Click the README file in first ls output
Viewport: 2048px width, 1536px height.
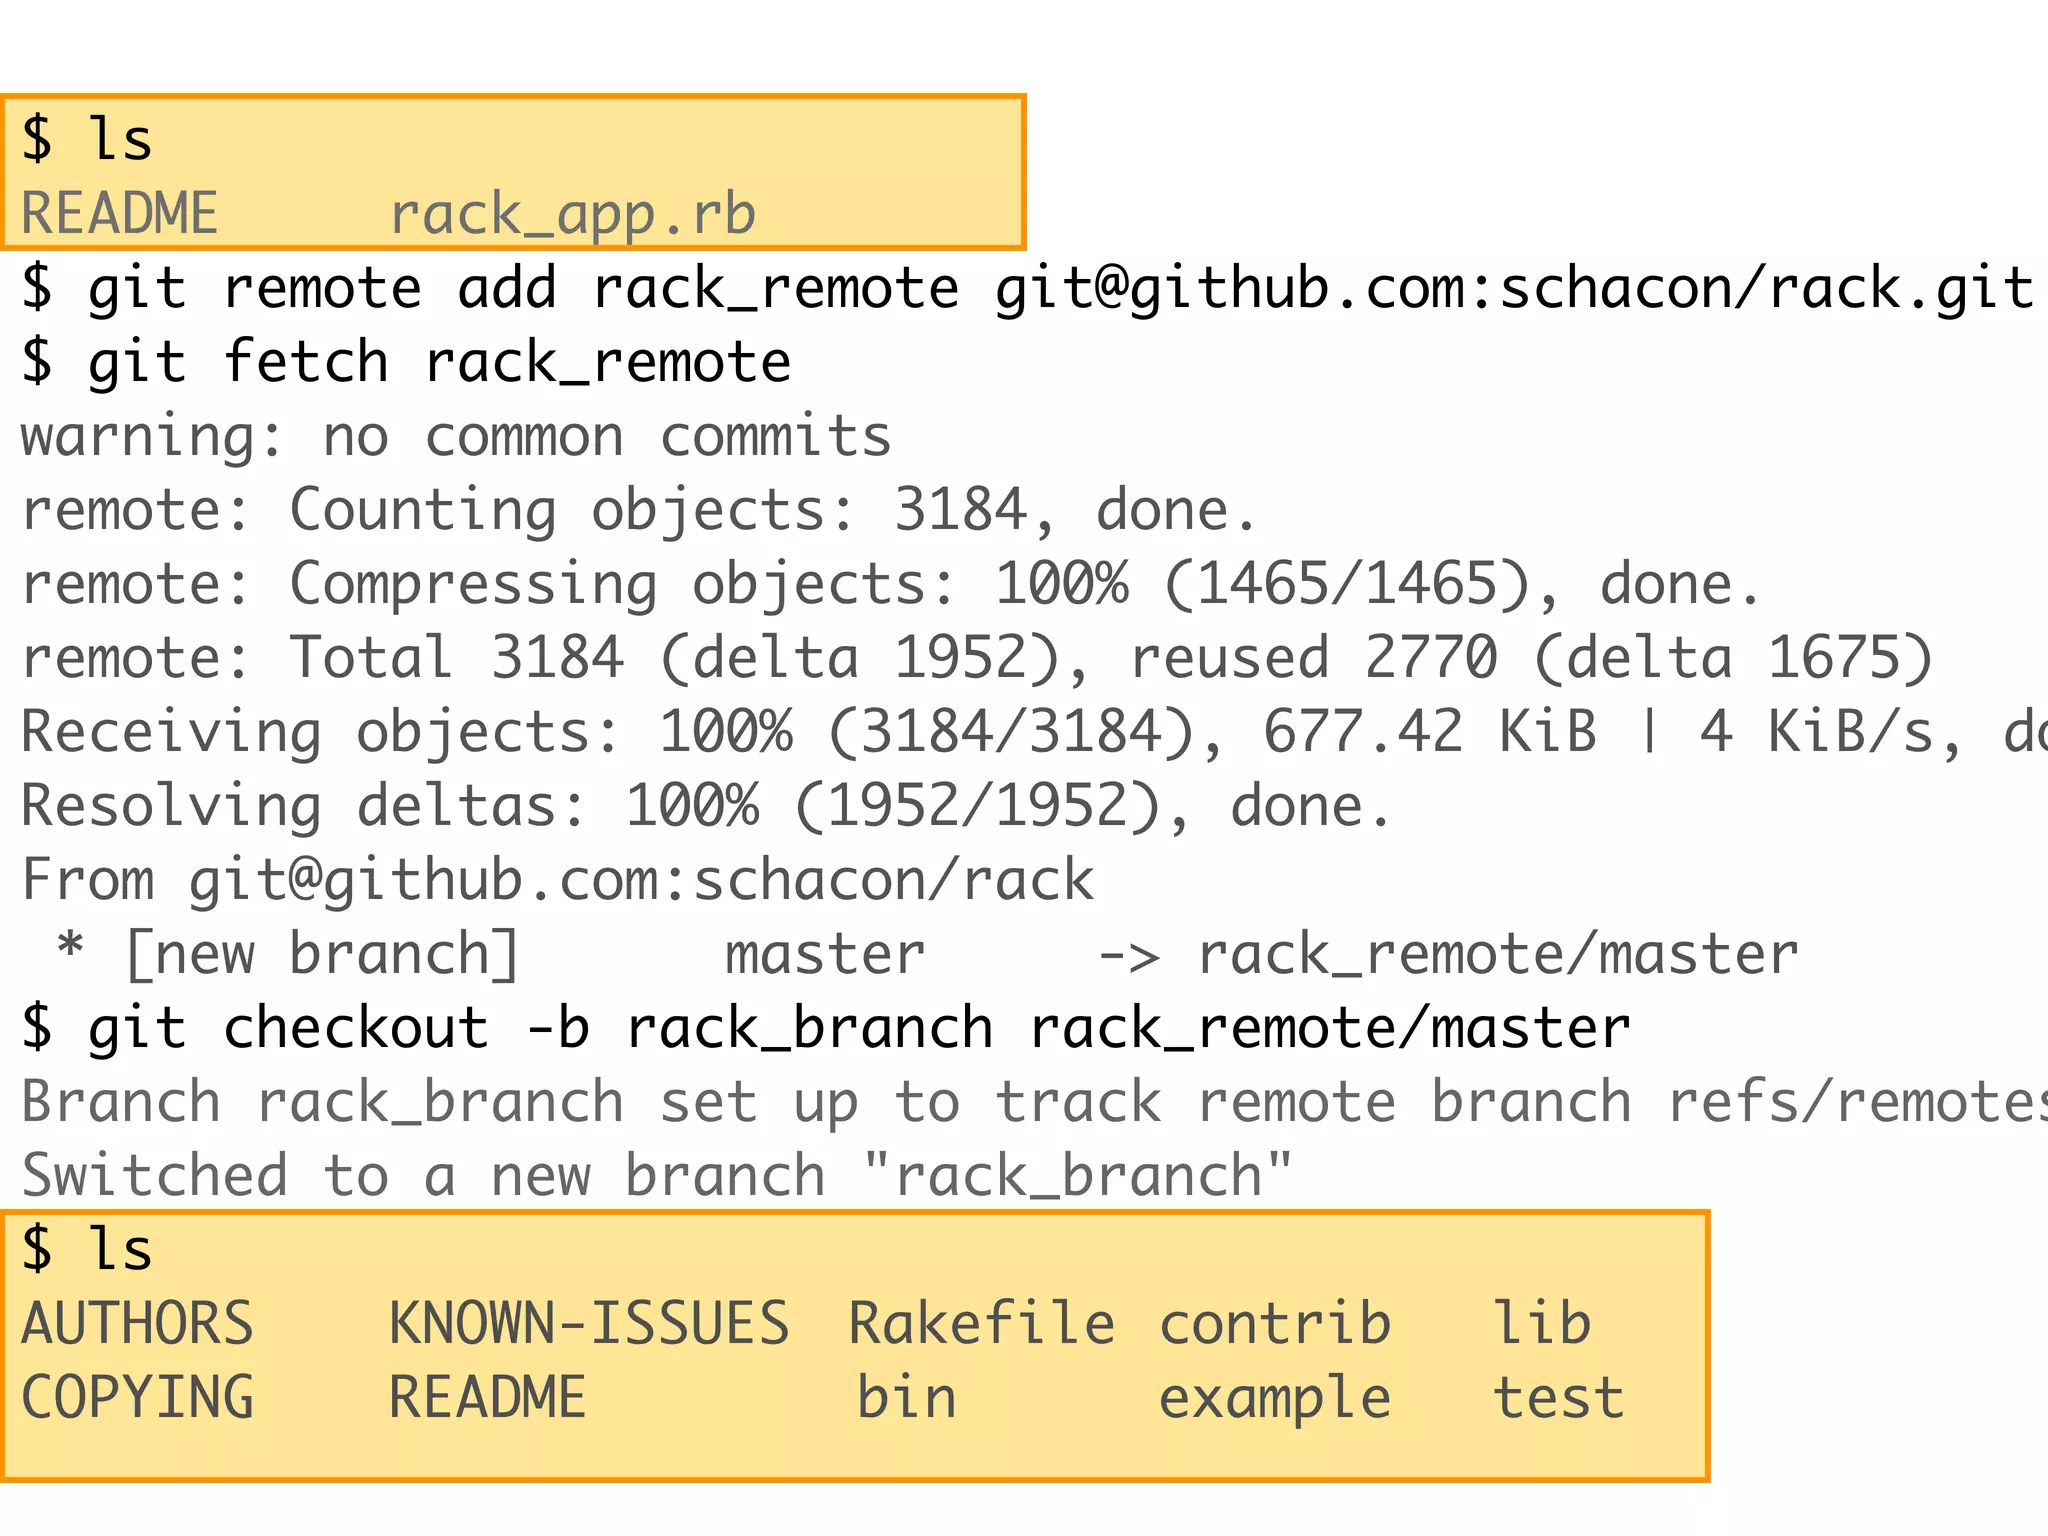120,214
